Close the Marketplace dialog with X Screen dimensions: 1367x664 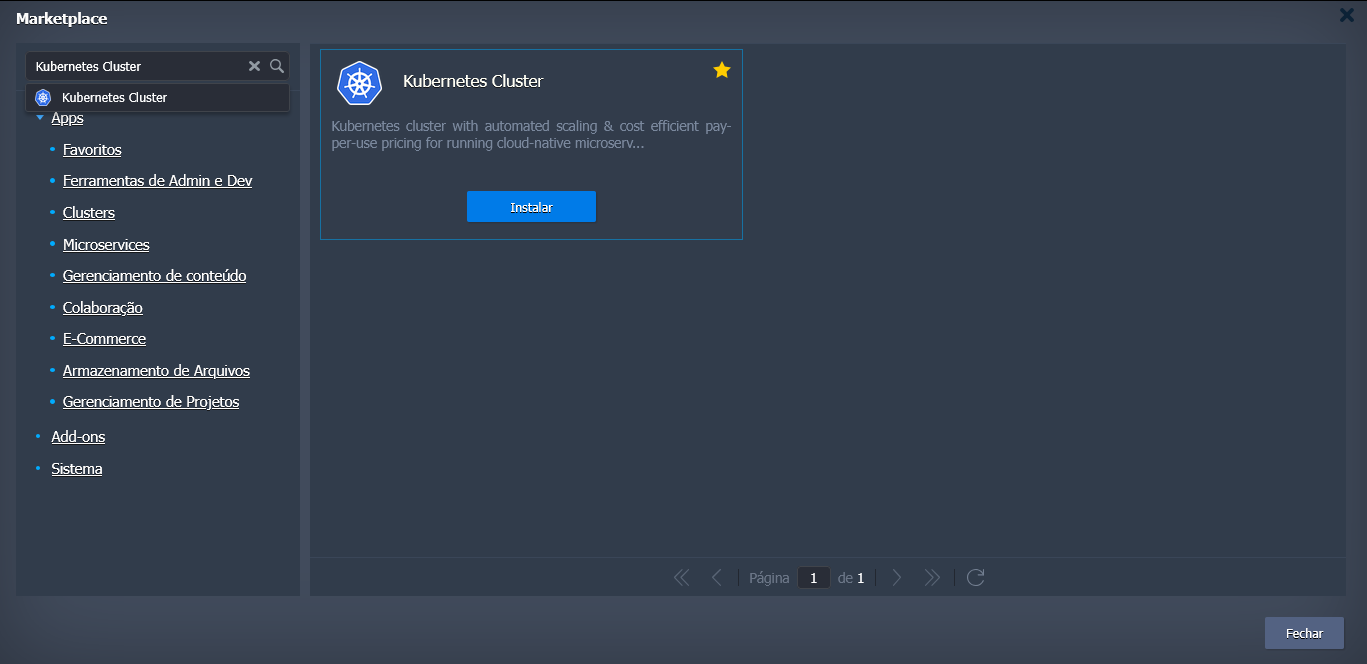pyautogui.click(x=1347, y=14)
